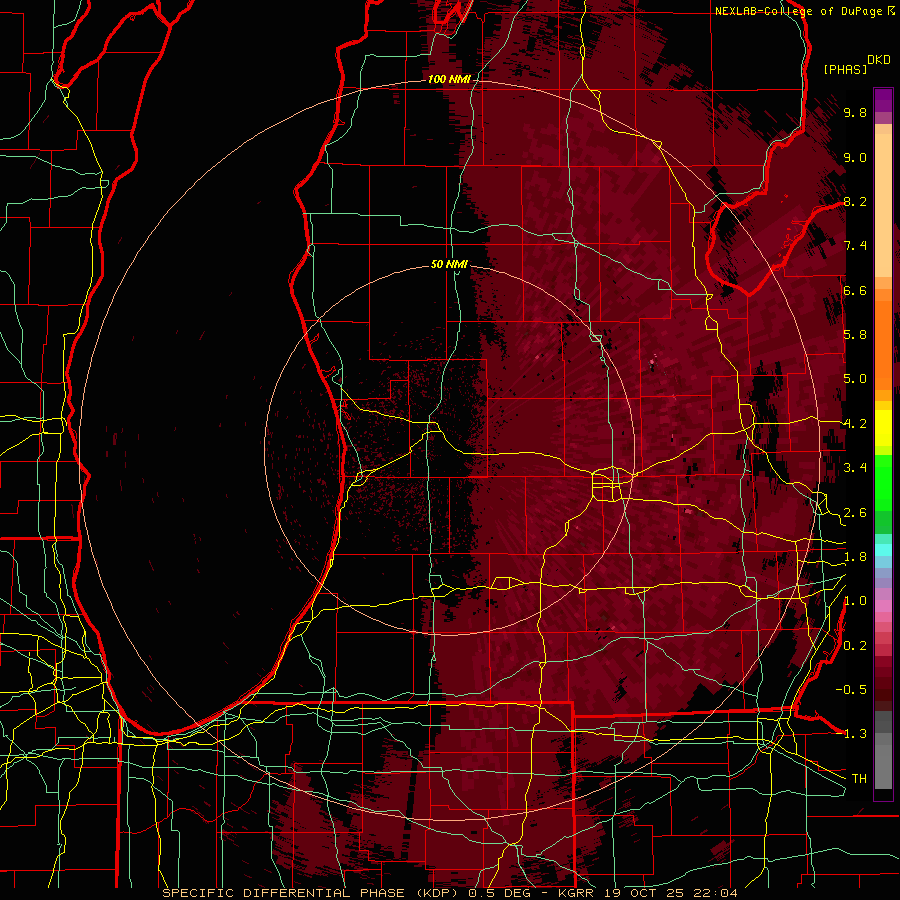Select the orange band in color scale
The height and width of the screenshot is (900, 900).
click(883, 344)
